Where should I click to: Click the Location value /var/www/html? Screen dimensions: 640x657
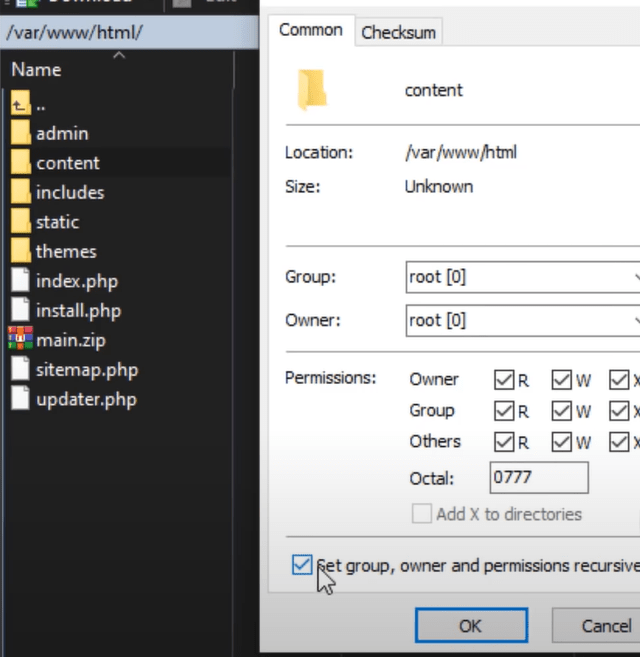click(461, 153)
